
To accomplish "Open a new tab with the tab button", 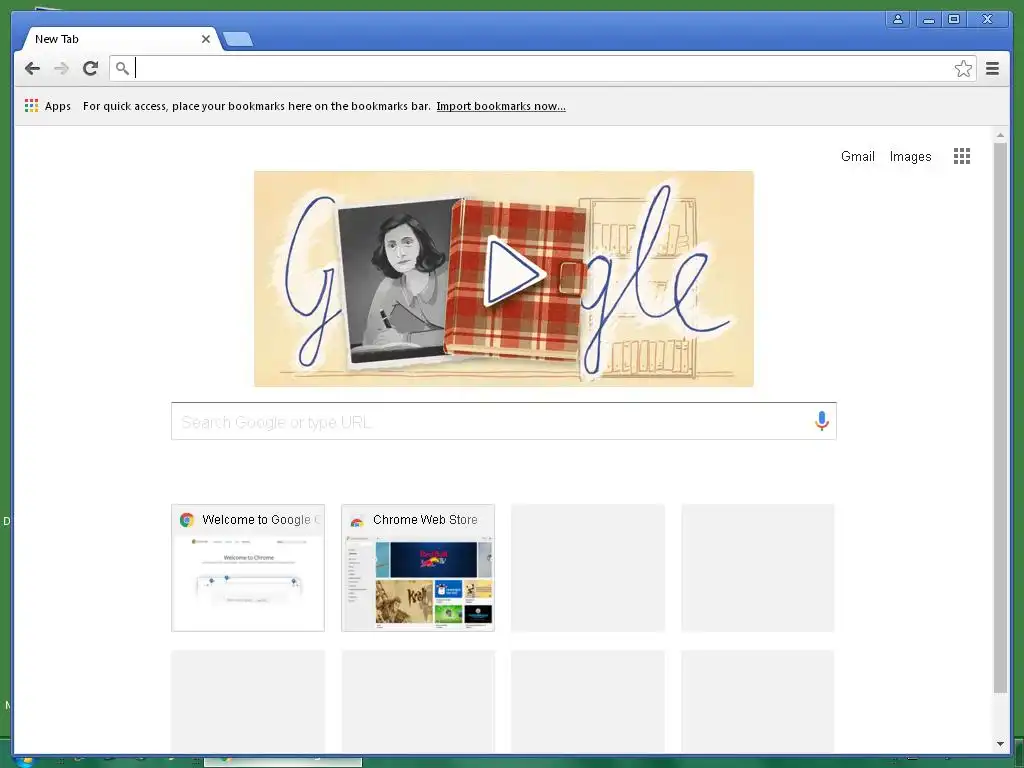I will point(238,40).
